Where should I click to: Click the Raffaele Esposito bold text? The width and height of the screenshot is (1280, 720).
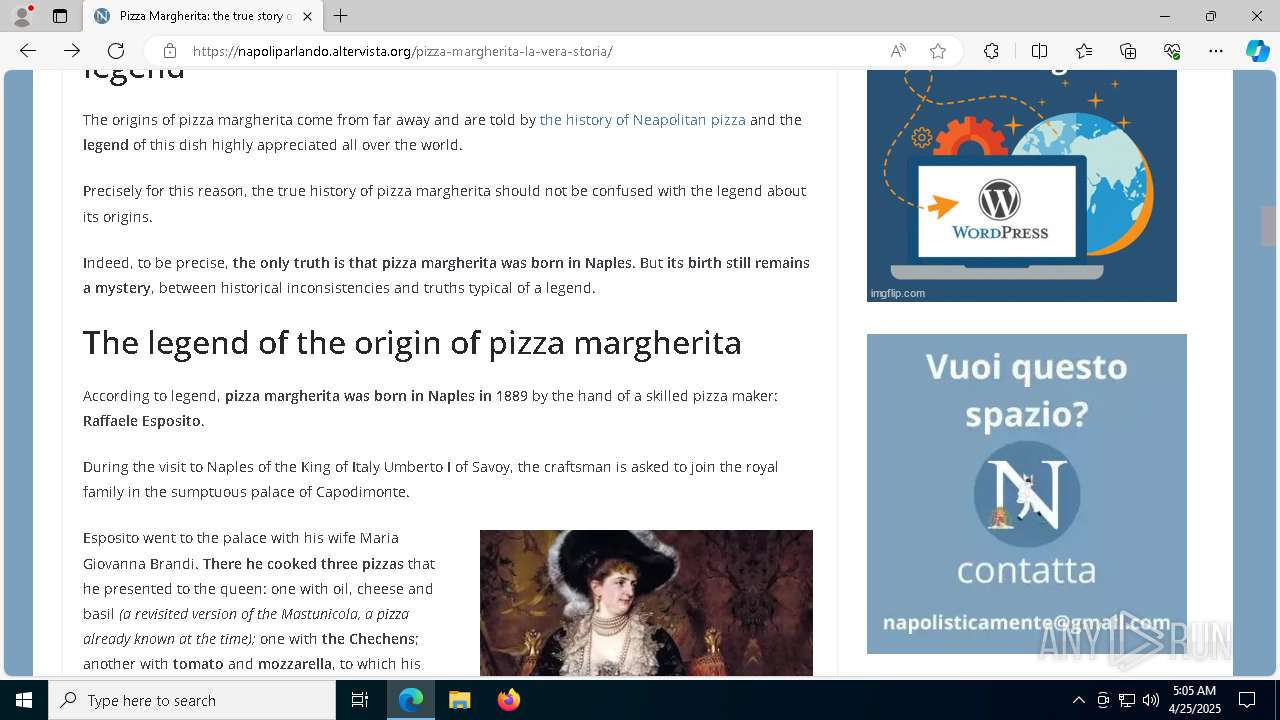point(142,421)
